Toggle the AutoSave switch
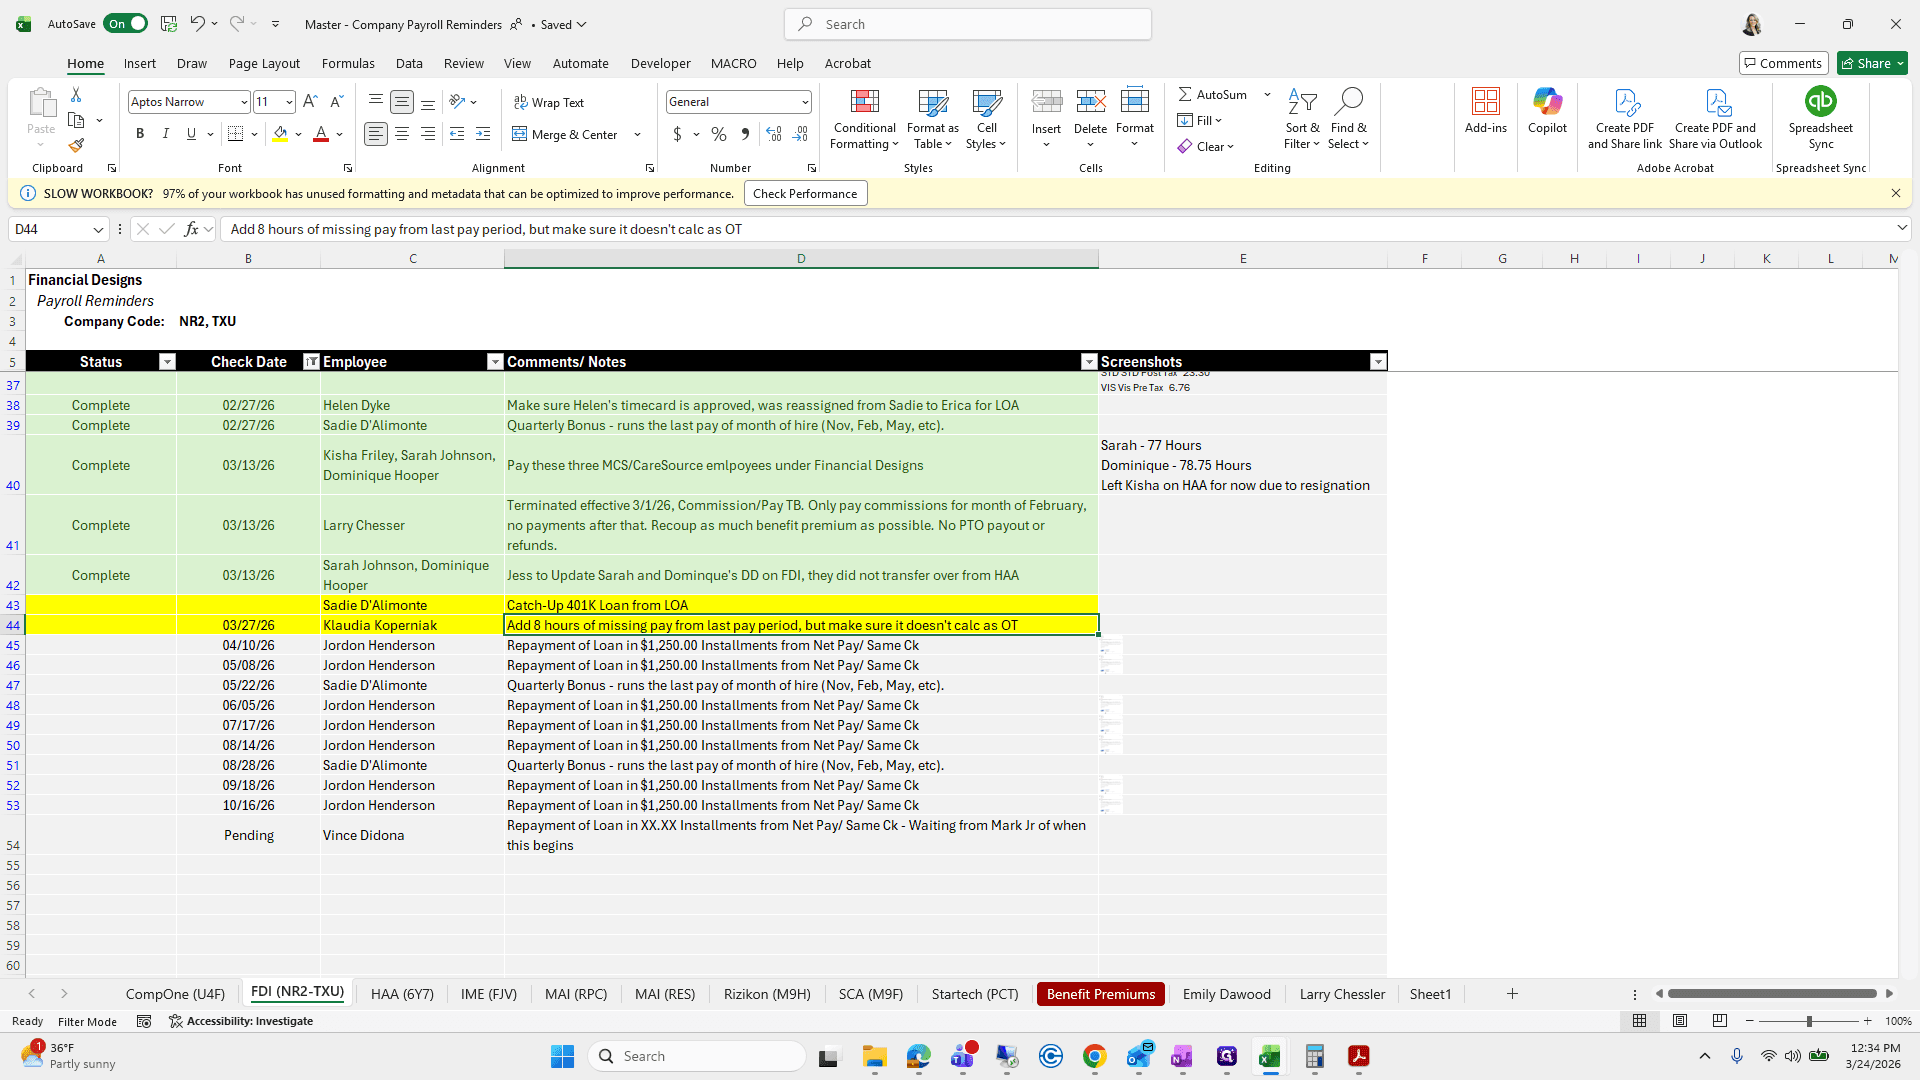This screenshot has height=1080, width=1920. coord(125,24)
